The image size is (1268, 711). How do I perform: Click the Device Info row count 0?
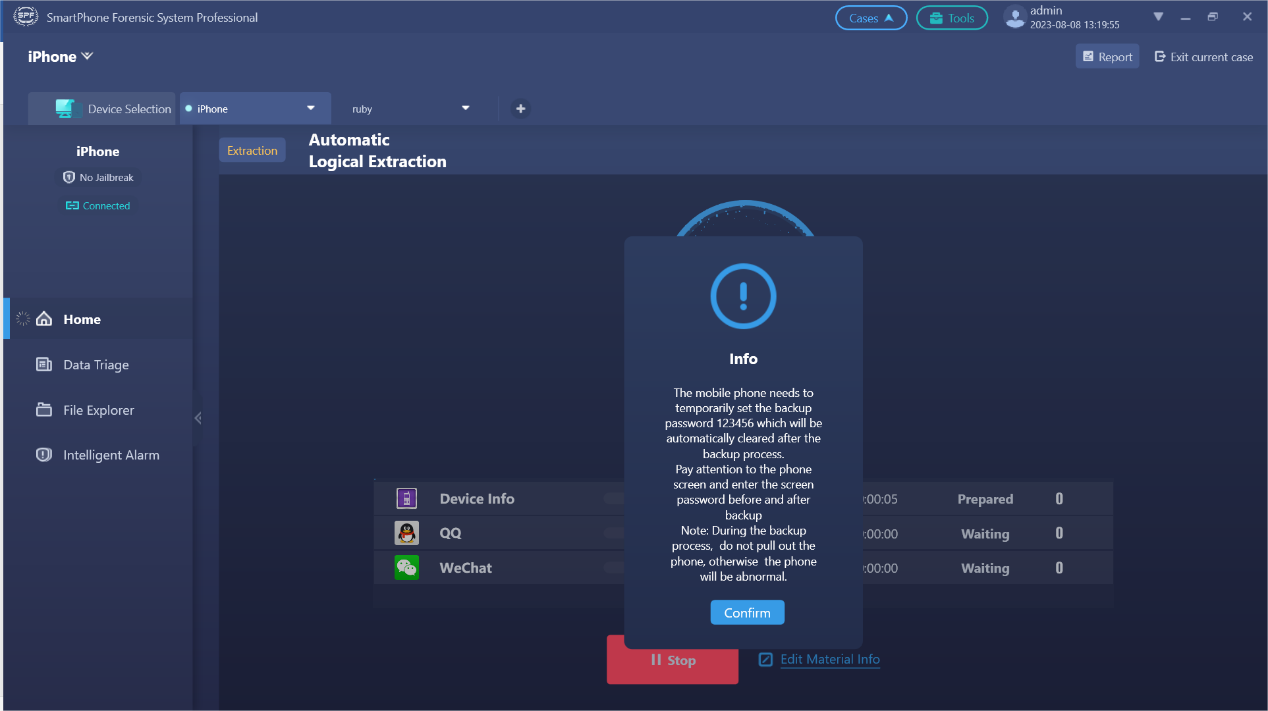pos(1059,499)
